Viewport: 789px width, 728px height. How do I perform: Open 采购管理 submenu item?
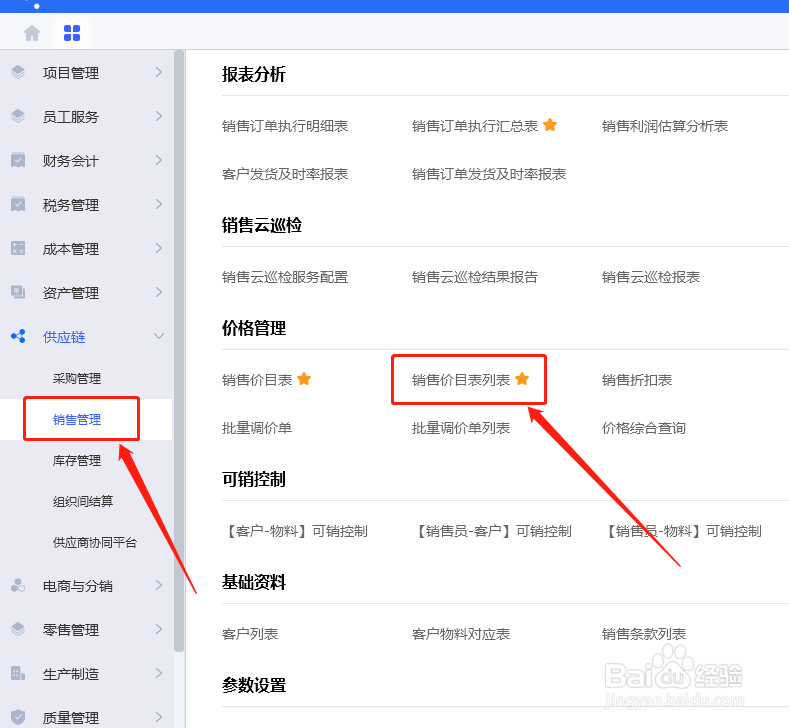(x=76, y=378)
